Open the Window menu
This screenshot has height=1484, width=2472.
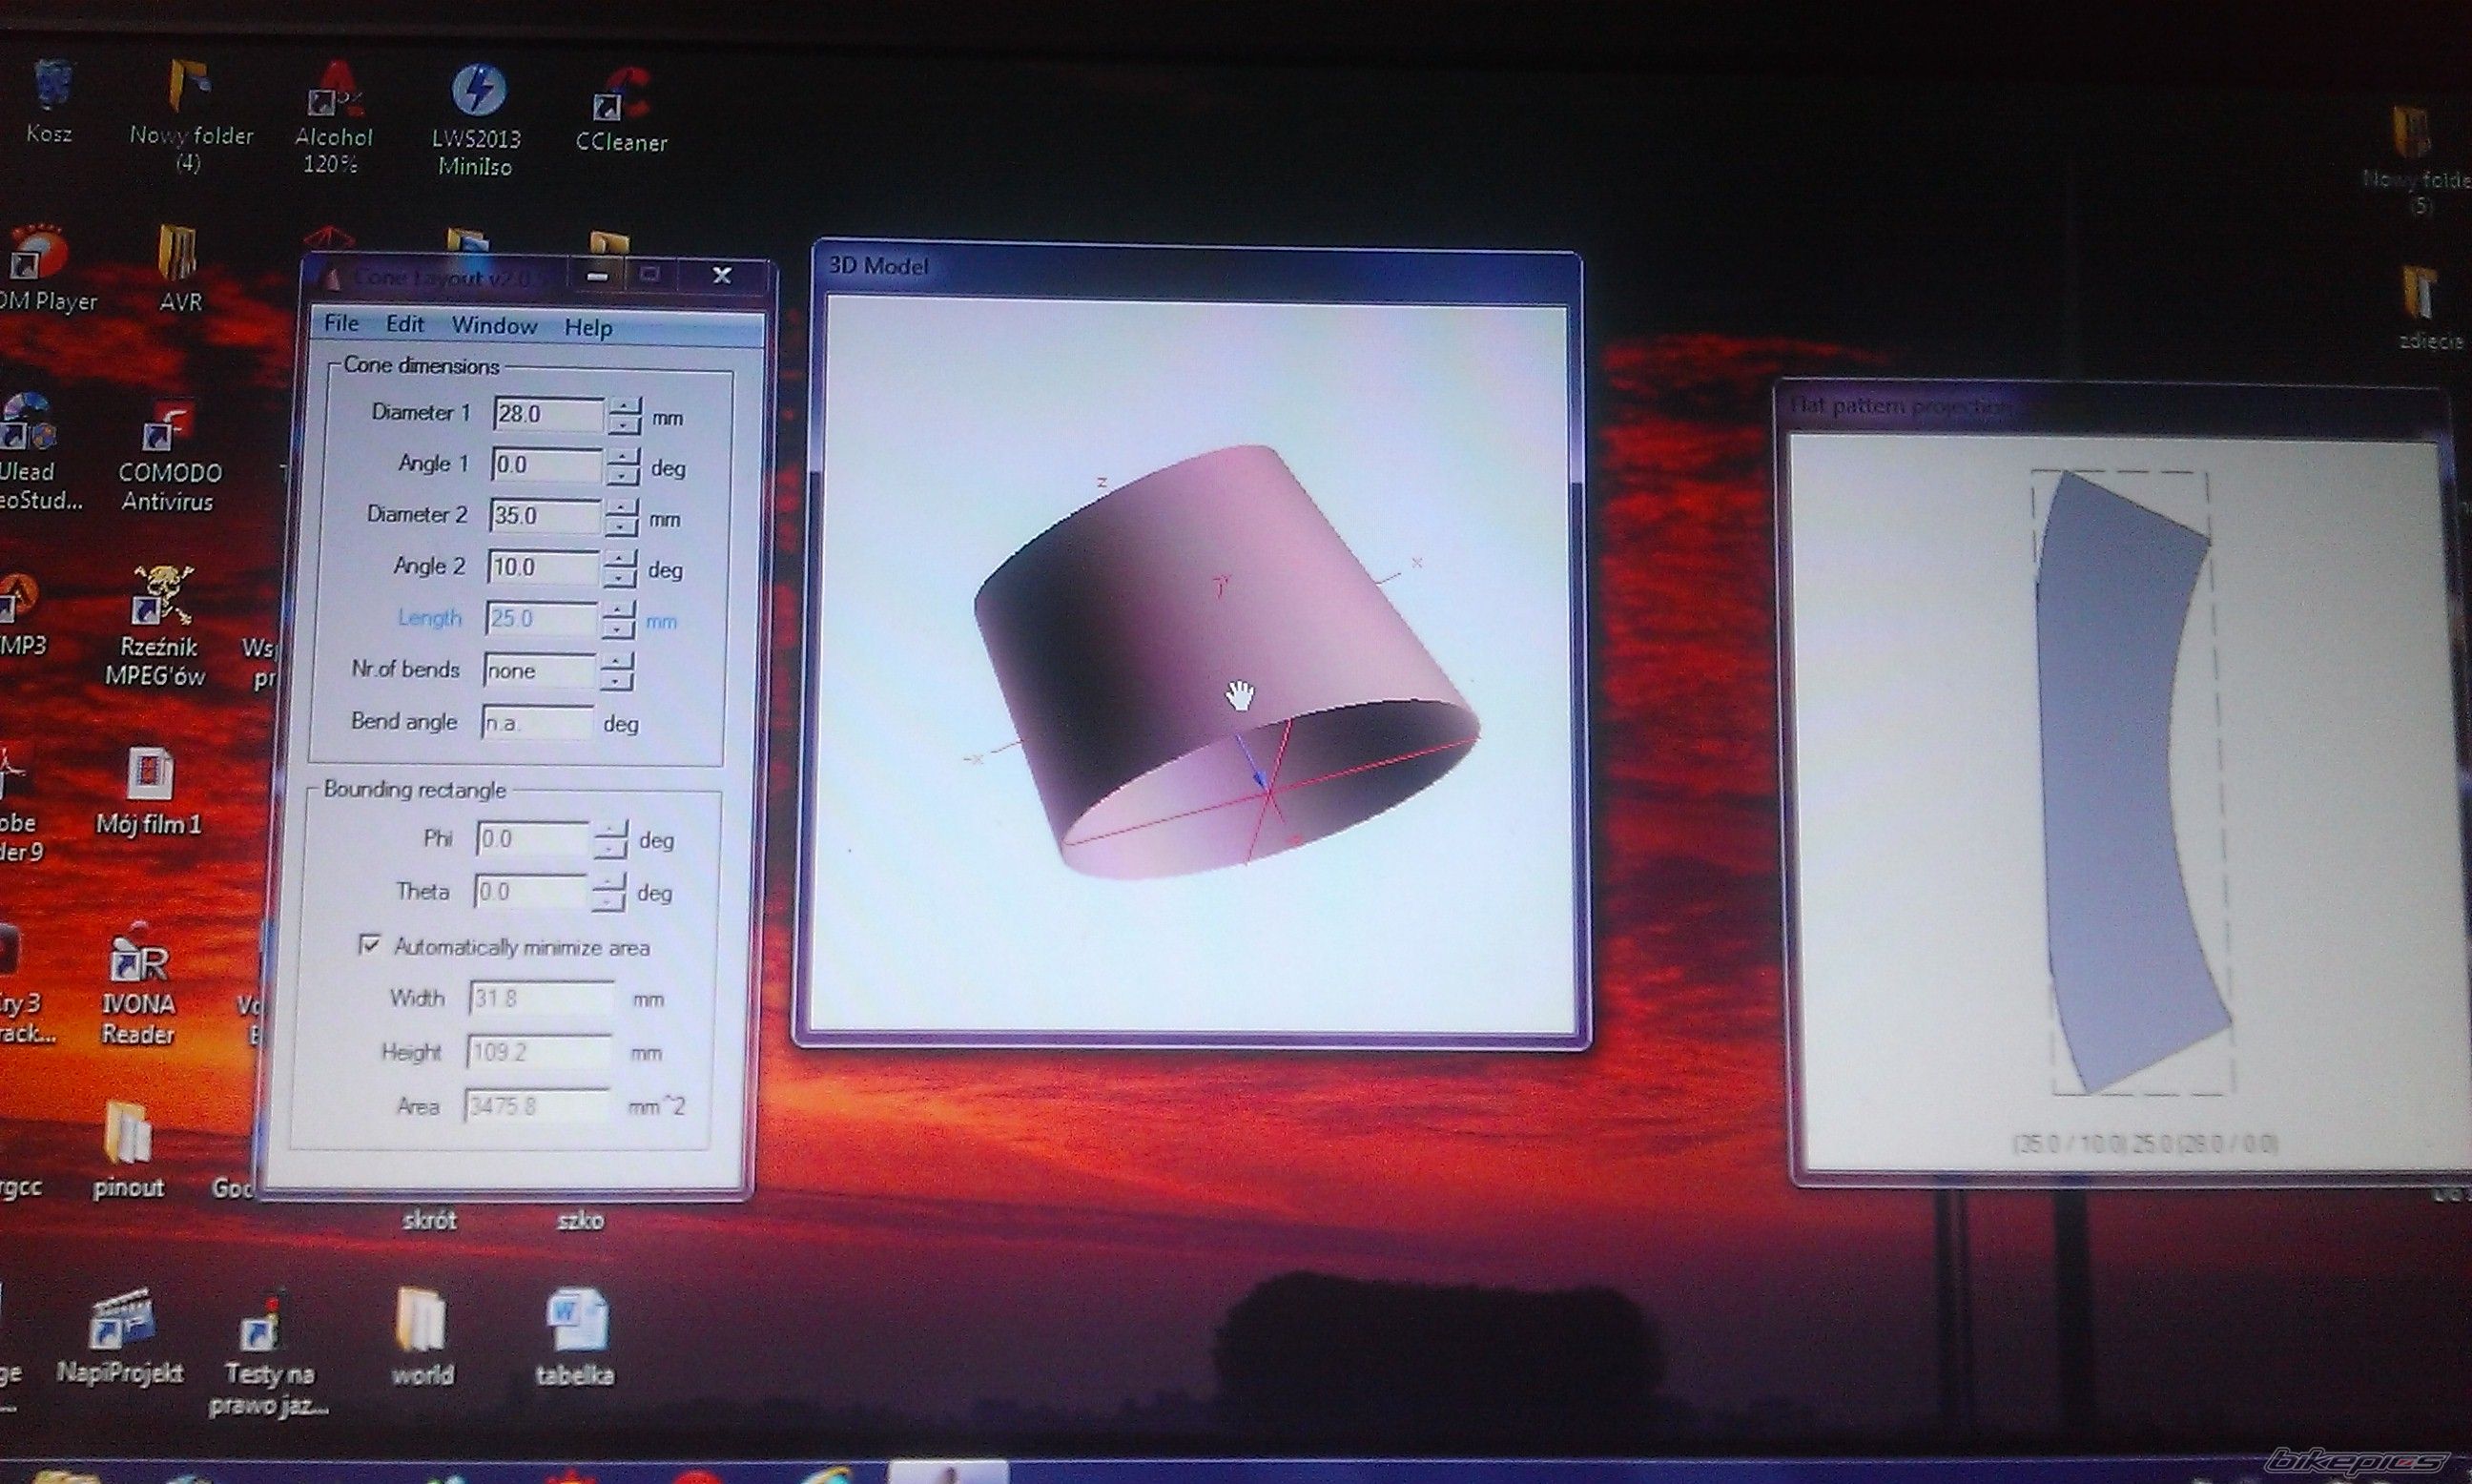point(494,326)
